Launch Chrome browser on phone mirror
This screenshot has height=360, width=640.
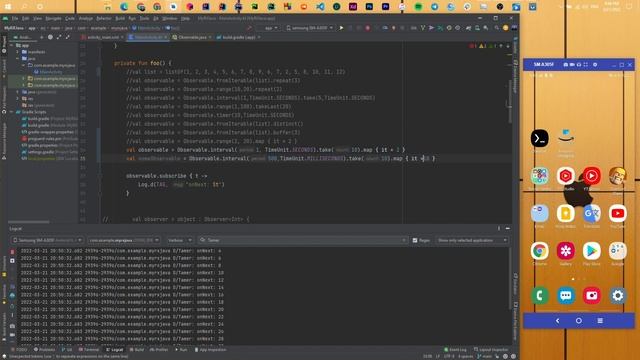click(539, 251)
